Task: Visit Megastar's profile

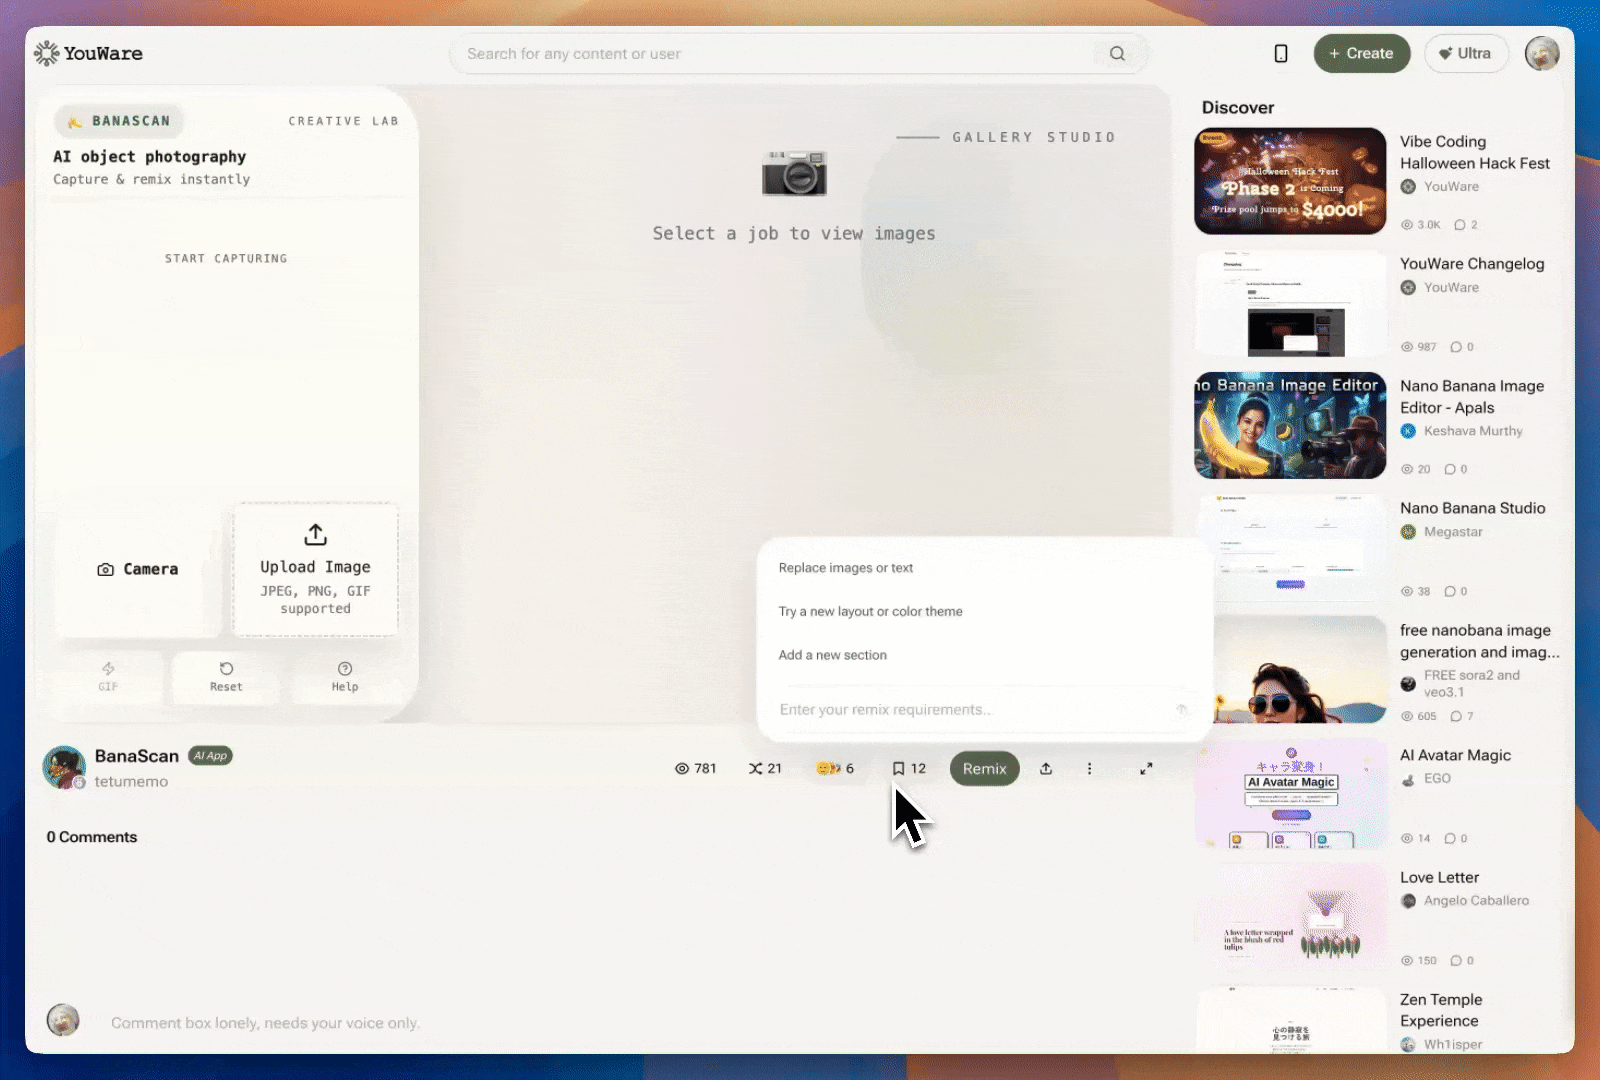Action: click(1453, 532)
